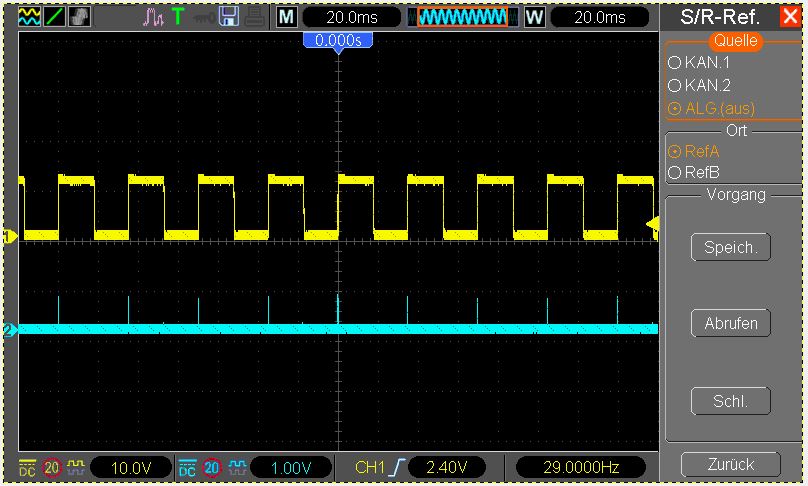
Task: Select ALG.(aus) source option
Action: [712, 108]
